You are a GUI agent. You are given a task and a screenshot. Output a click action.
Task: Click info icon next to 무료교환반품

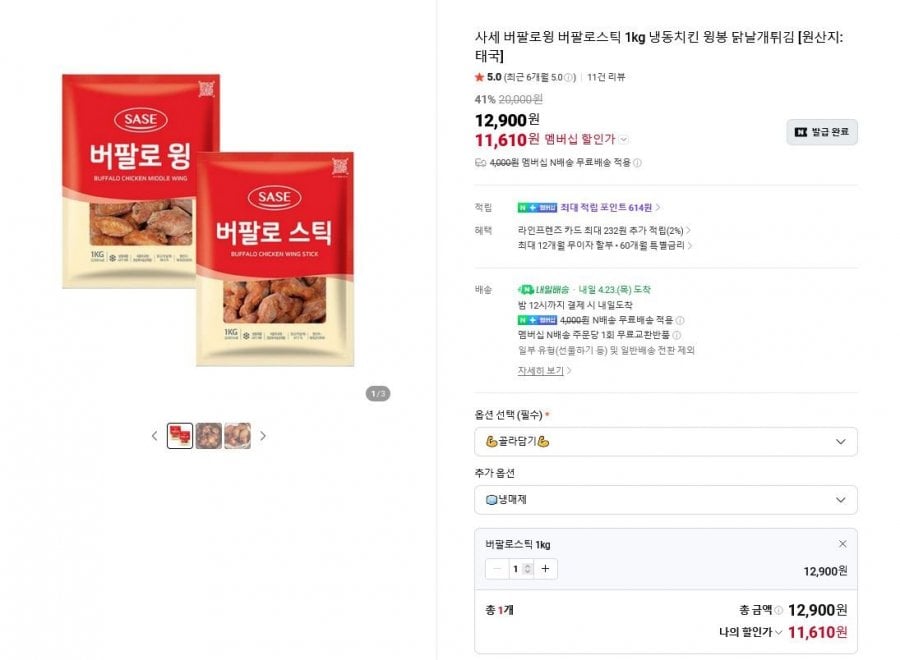click(678, 335)
